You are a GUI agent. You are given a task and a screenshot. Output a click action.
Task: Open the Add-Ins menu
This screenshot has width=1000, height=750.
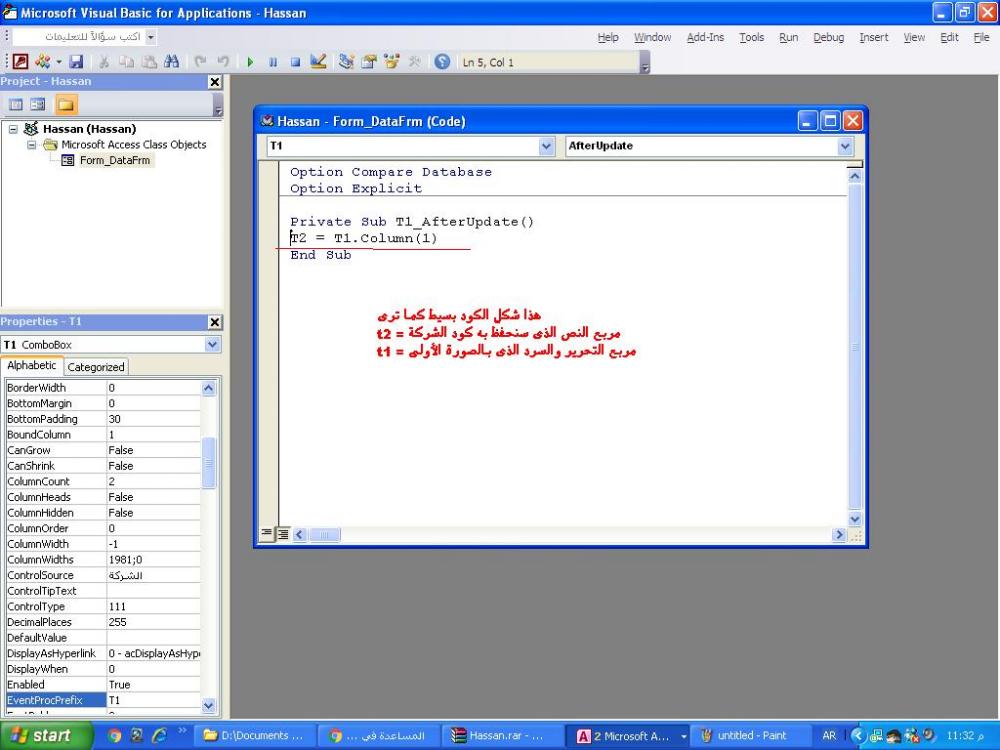(705, 37)
